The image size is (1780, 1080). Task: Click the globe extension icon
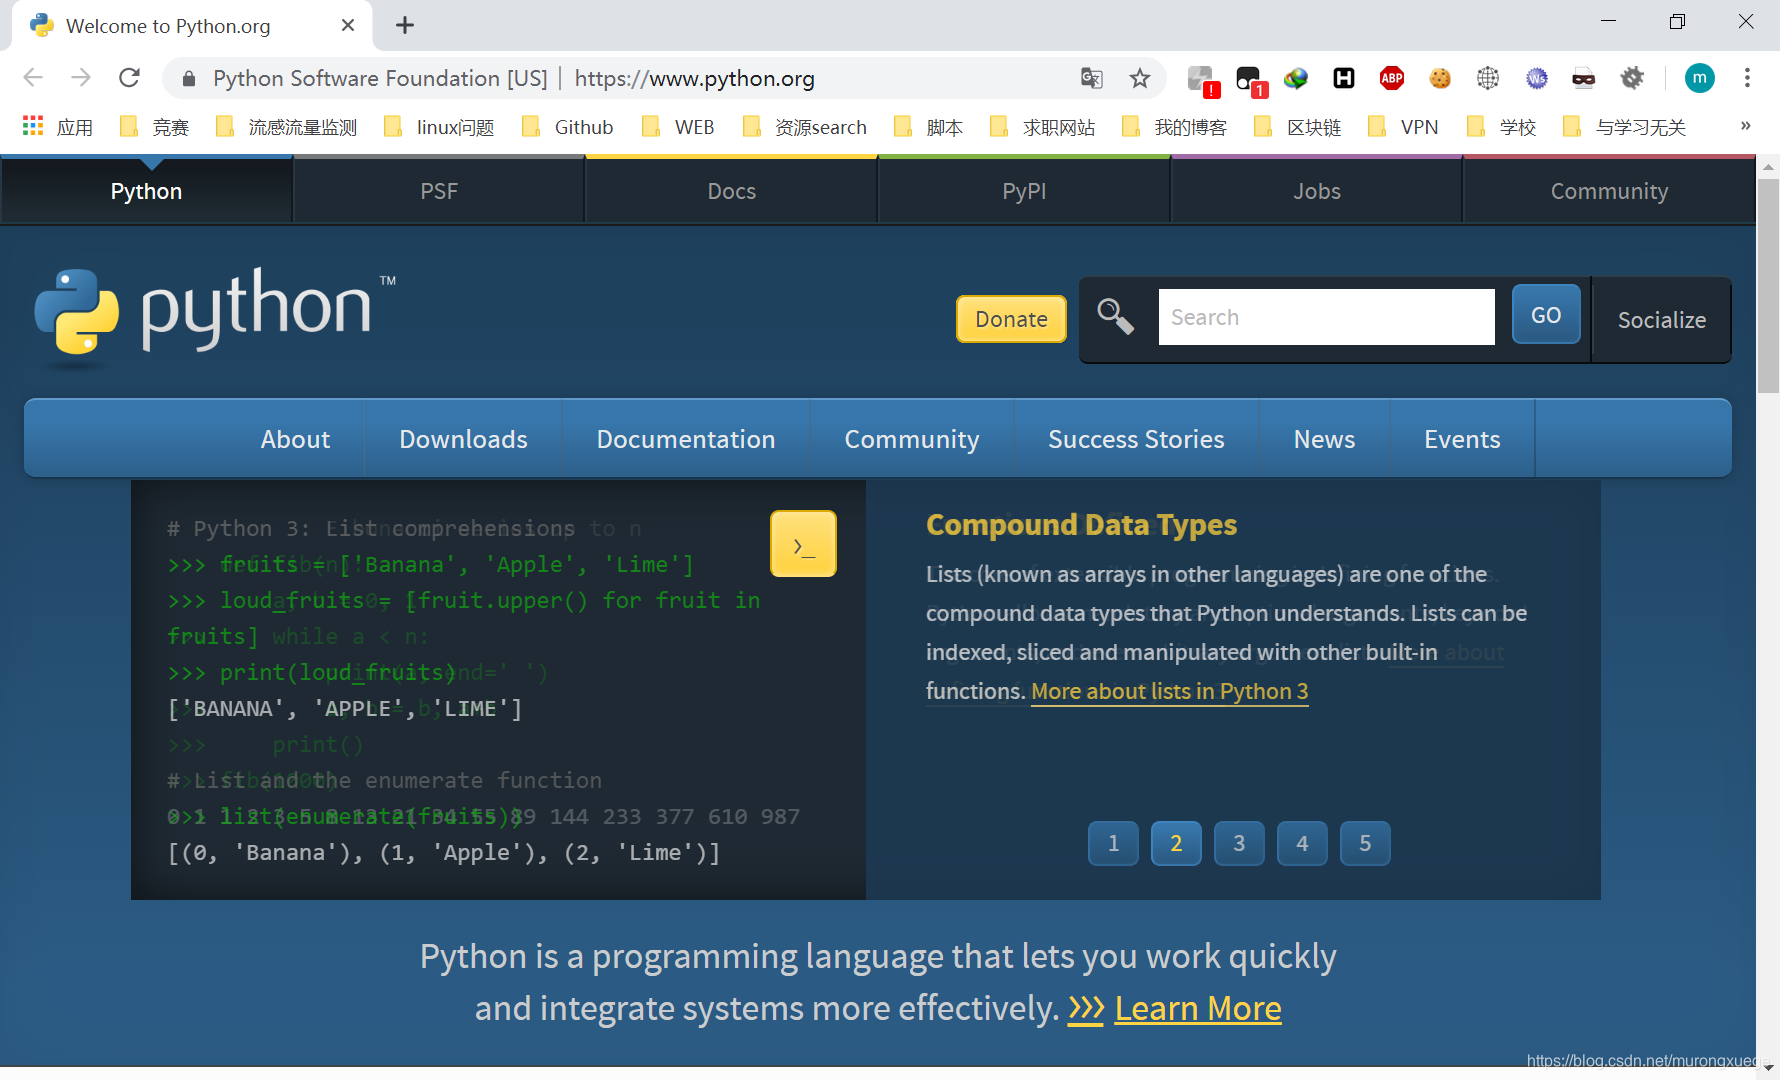[x=1488, y=78]
